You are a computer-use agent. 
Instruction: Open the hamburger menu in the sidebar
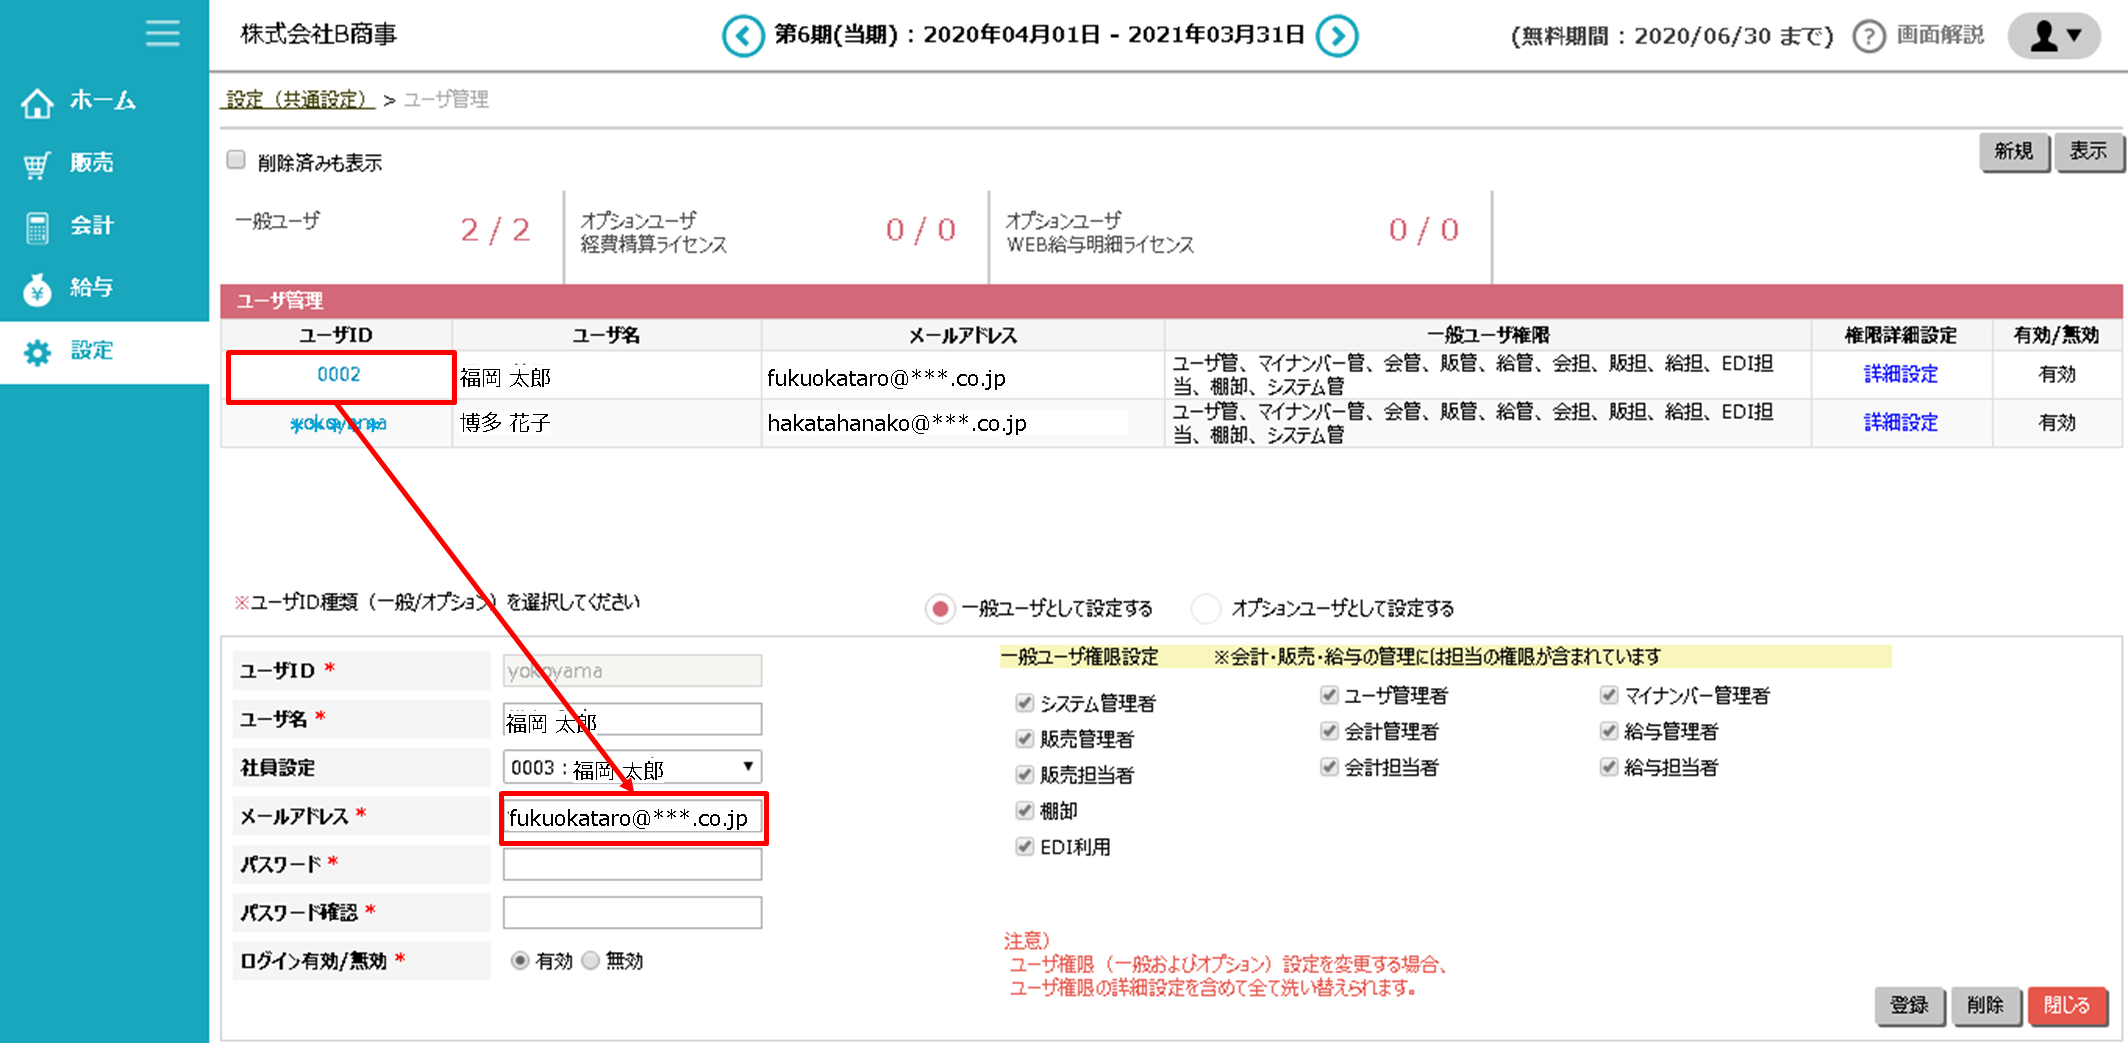(x=162, y=33)
